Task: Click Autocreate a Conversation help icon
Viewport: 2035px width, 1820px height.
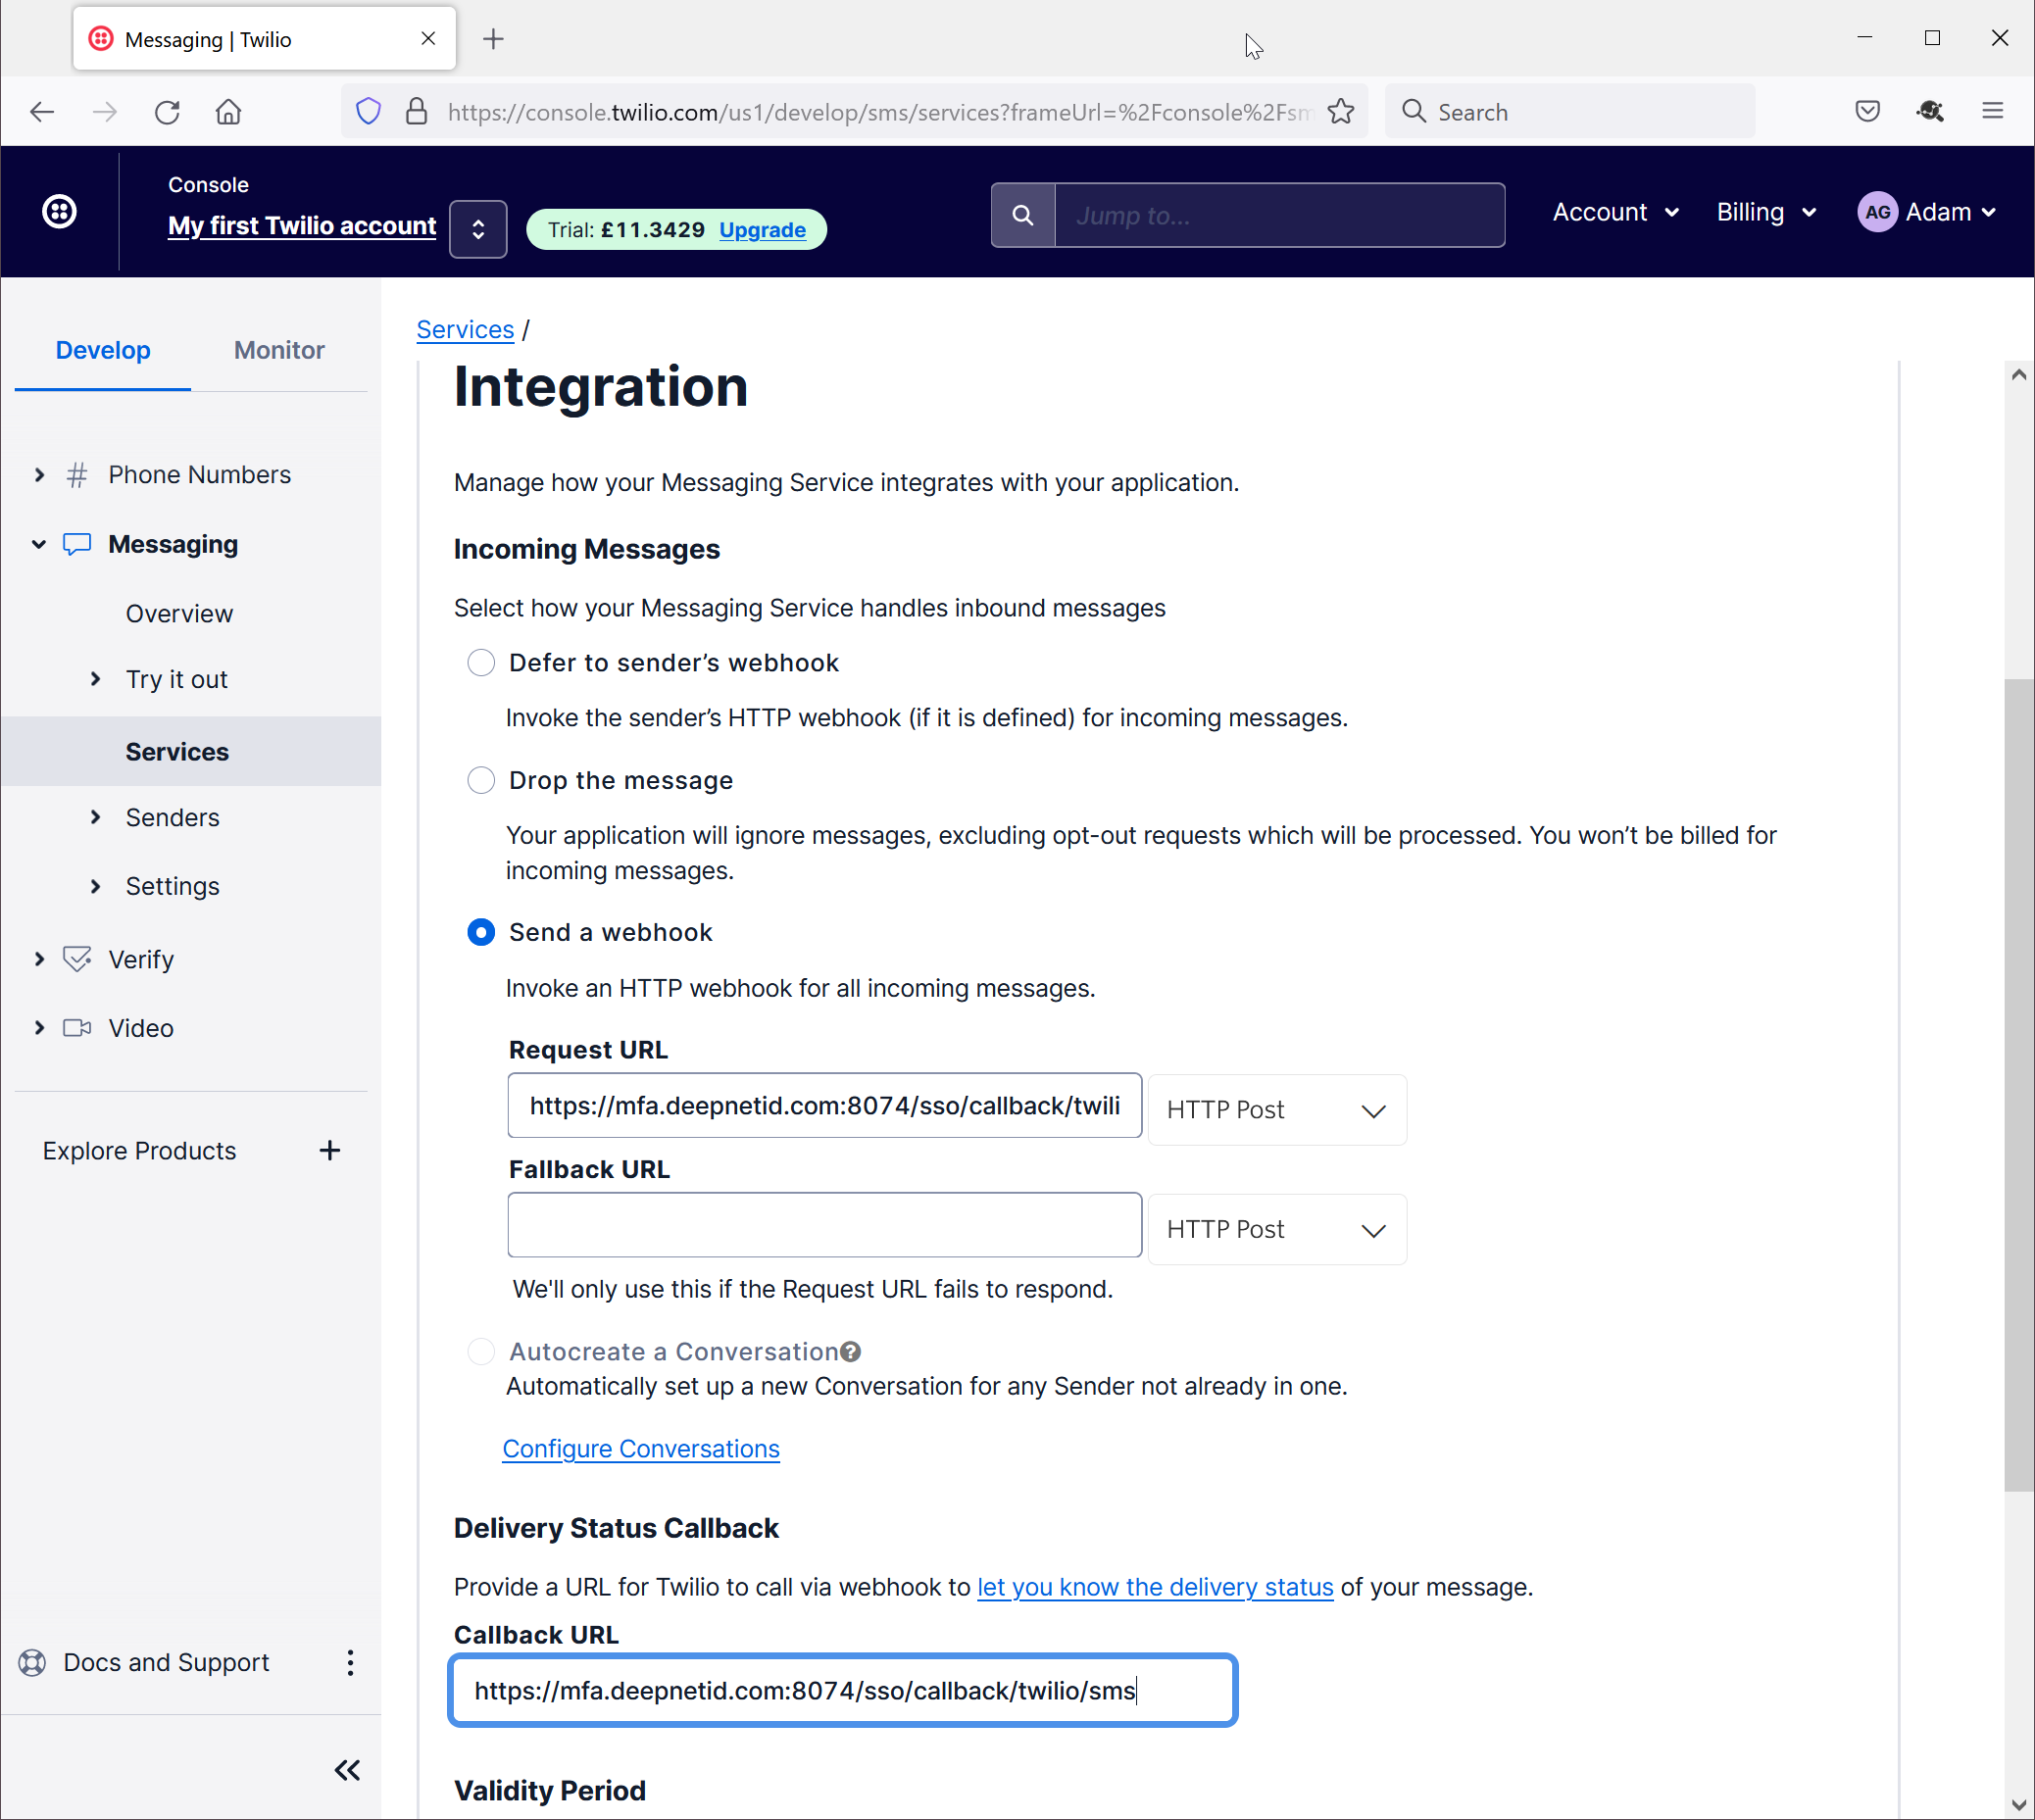Action: [851, 1351]
